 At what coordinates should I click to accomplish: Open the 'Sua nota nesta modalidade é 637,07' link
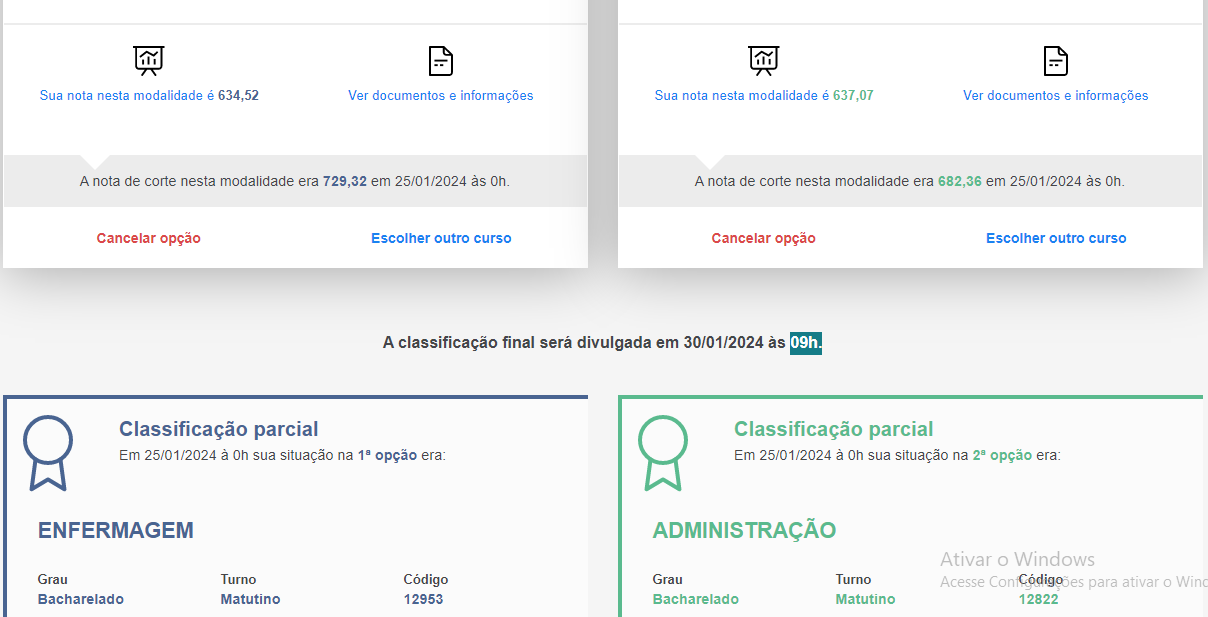click(764, 96)
